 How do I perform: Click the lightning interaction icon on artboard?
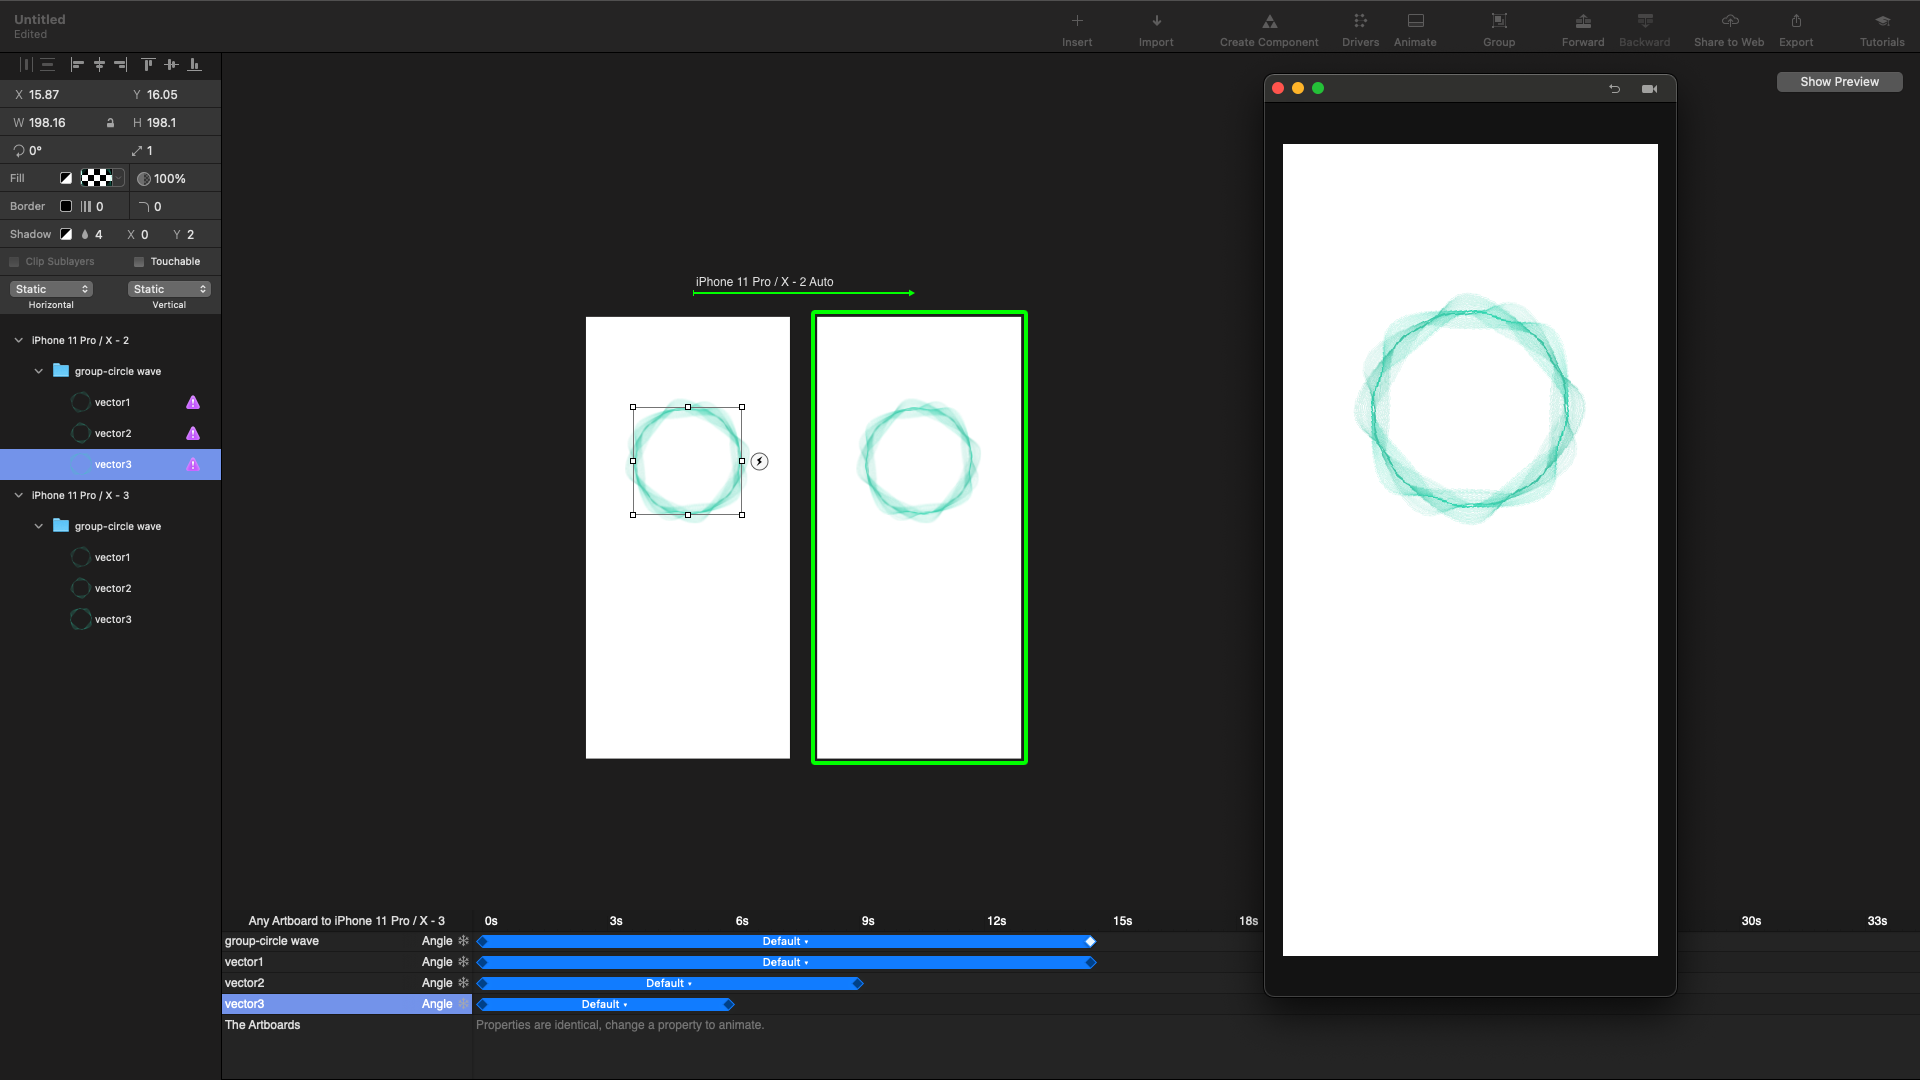point(760,461)
